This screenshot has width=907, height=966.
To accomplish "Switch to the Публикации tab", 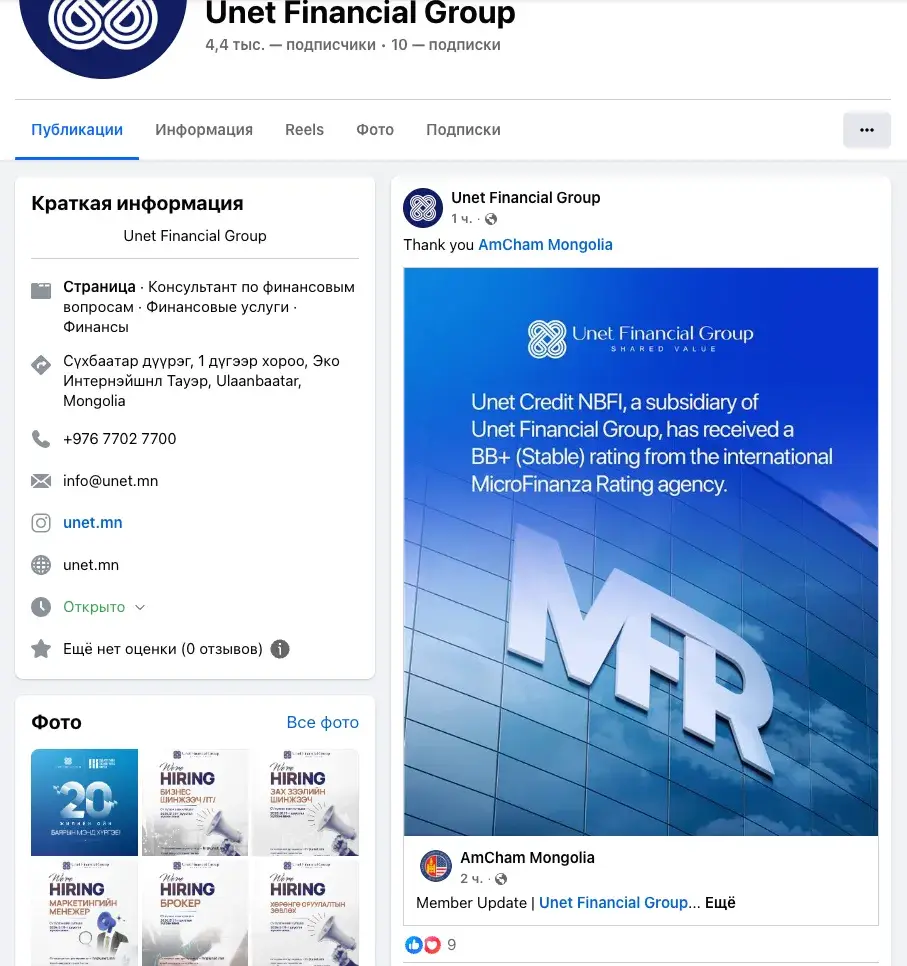I will click(77, 130).
